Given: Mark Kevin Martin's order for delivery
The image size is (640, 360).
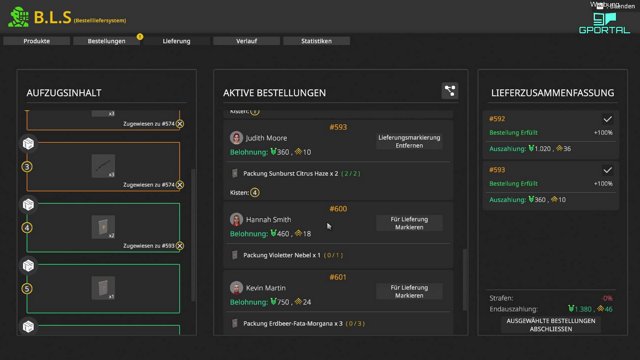Looking at the screenshot, I should point(409,291).
